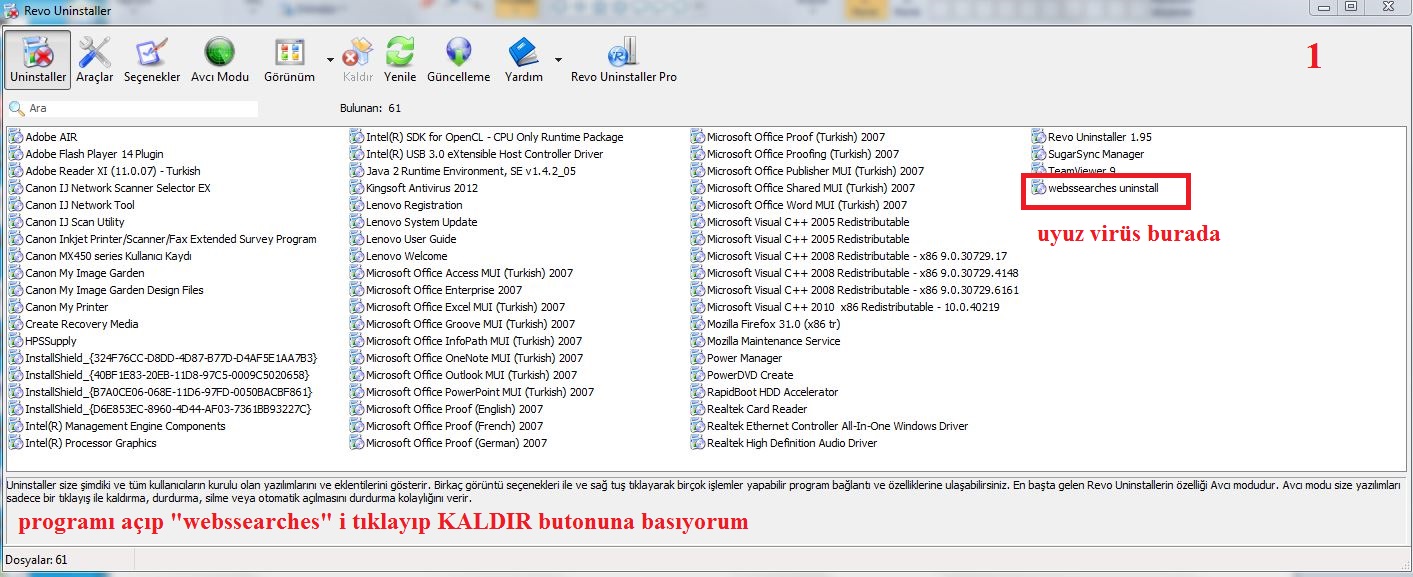Select Adobe AIR program icon
1413x577 pixels.
(x=16, y=137)
